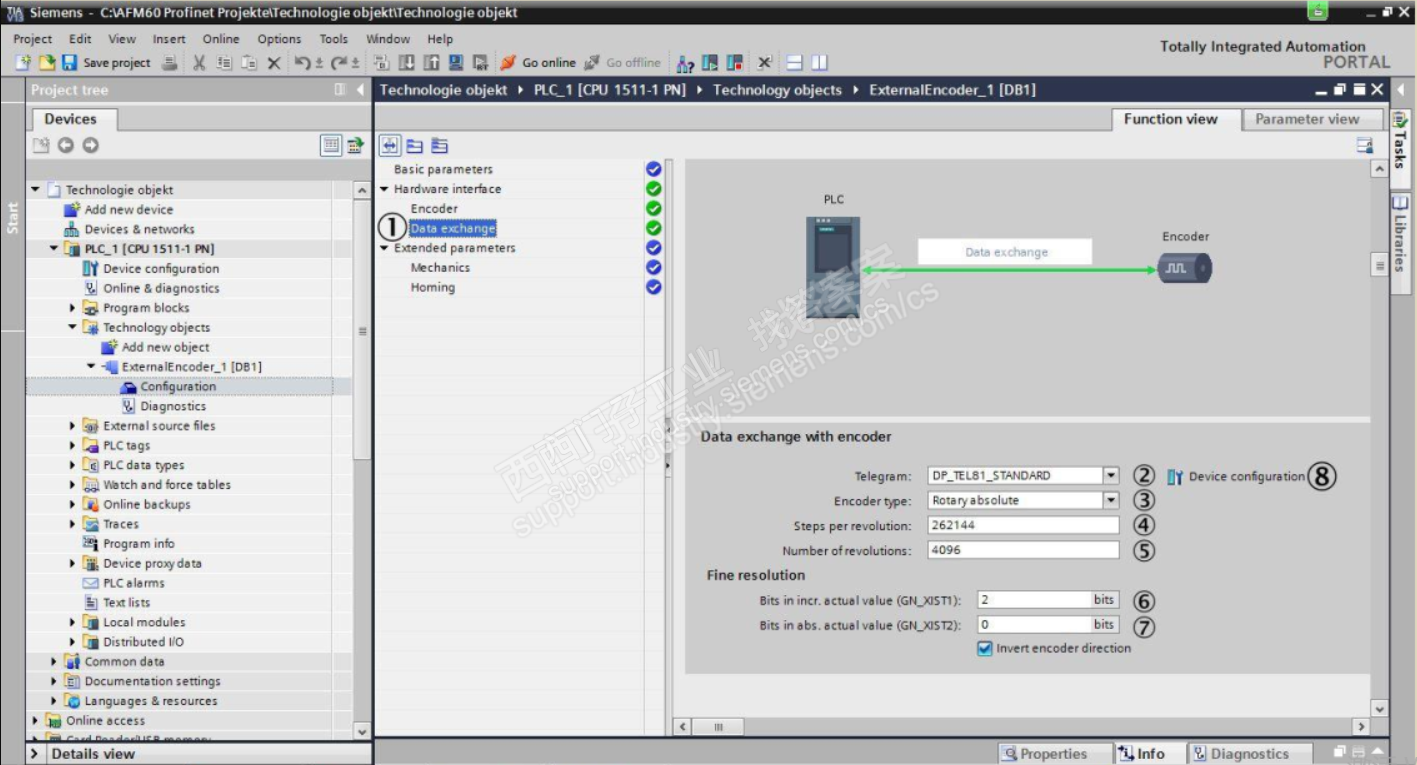Viewport: 1417px width, 765px height.
Task: Click the Paste icon in toolbar
Action: click(x=247, y=63)
